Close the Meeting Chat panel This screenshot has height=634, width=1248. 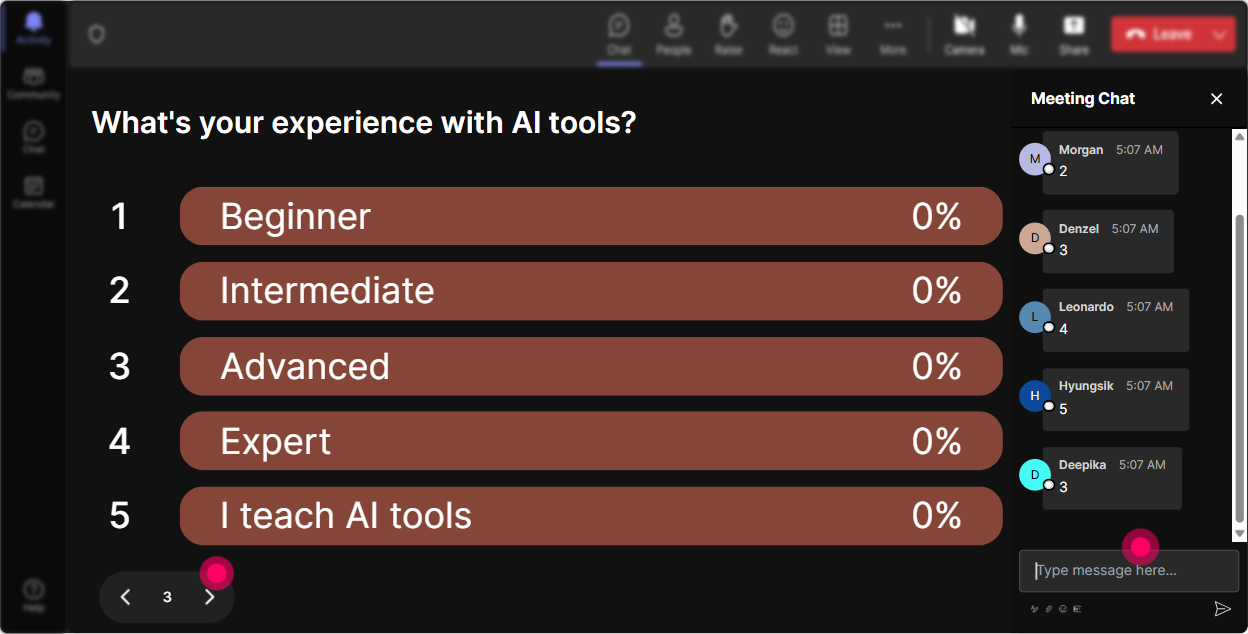[x=1216, y=98]
